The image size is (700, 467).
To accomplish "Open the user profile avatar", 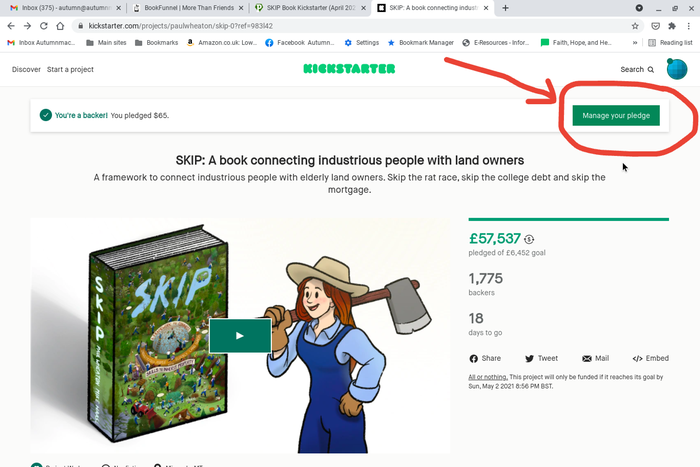I will pyautogui.click(x=676, y=69).
